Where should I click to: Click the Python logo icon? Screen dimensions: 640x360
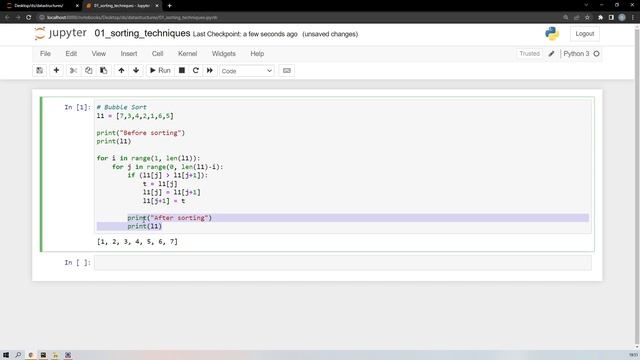coord(552,33)
